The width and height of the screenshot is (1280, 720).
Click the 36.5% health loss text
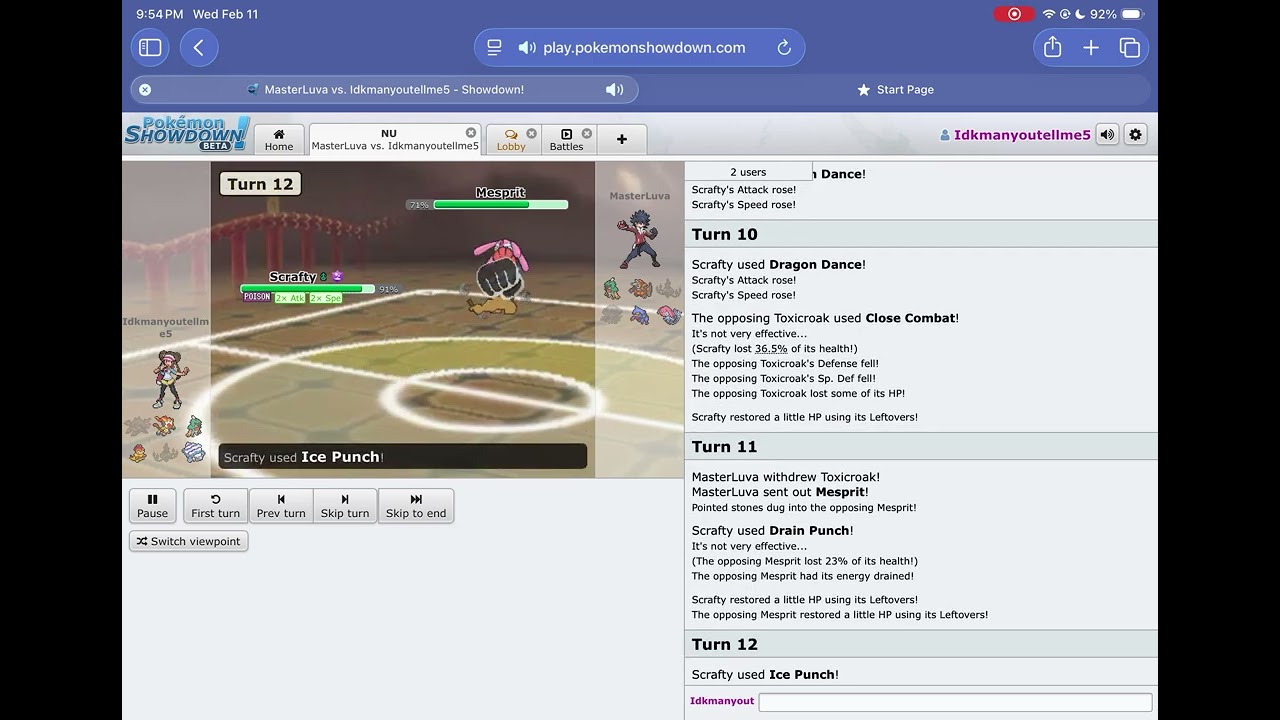coord(771,349)
